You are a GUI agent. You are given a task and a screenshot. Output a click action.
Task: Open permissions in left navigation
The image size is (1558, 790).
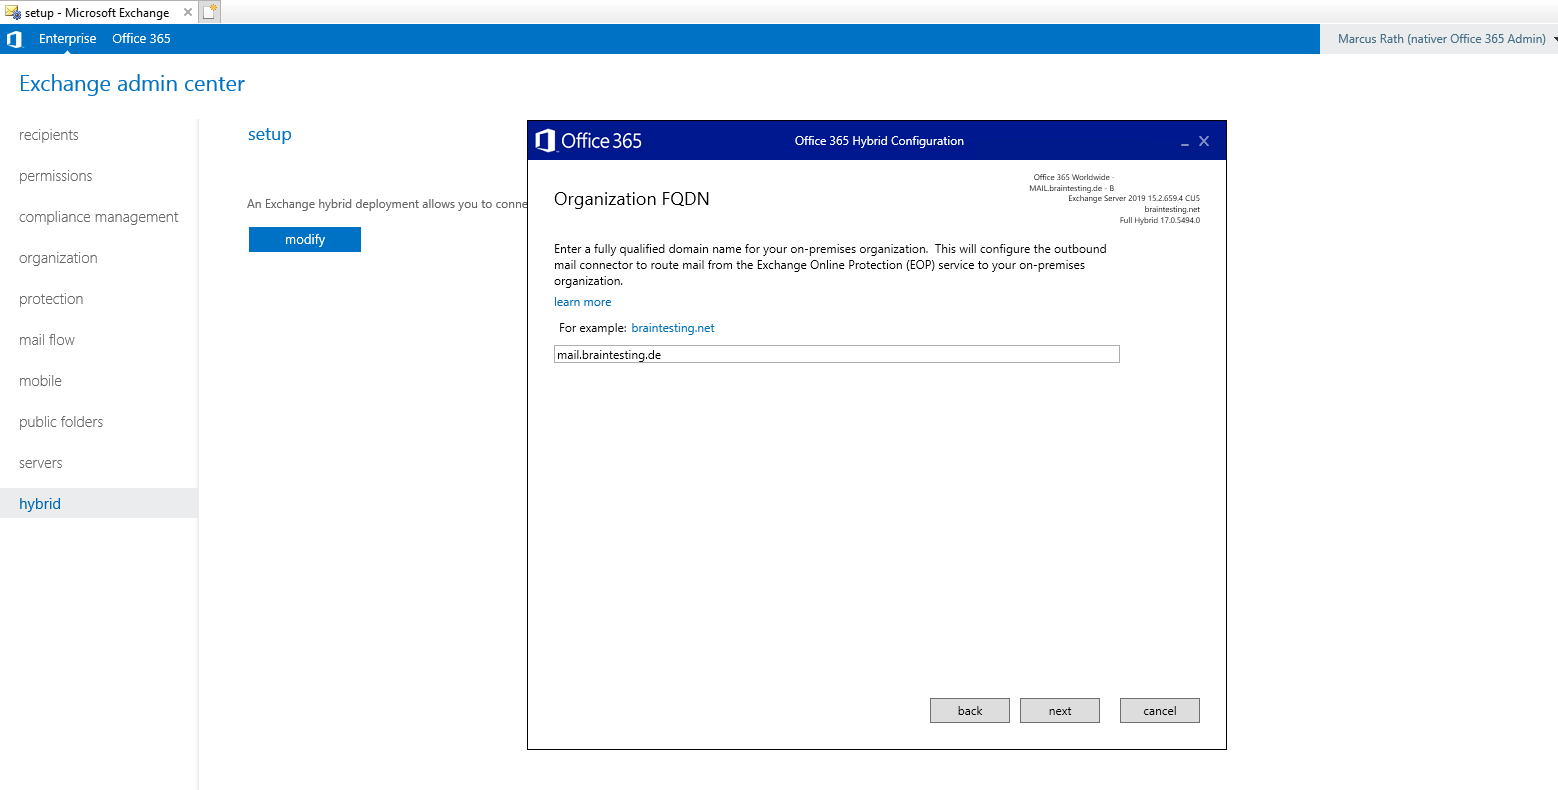[56, 176]
